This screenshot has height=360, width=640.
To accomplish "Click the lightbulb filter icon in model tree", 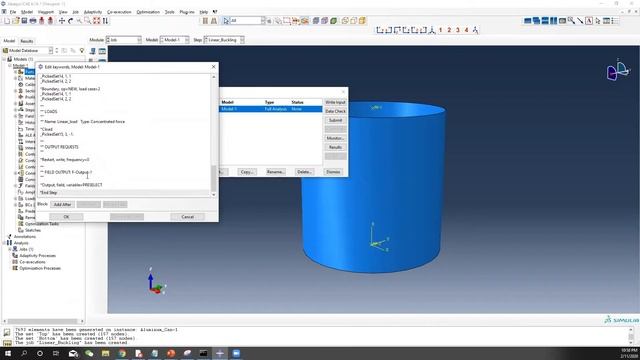I will coord(82,51).
